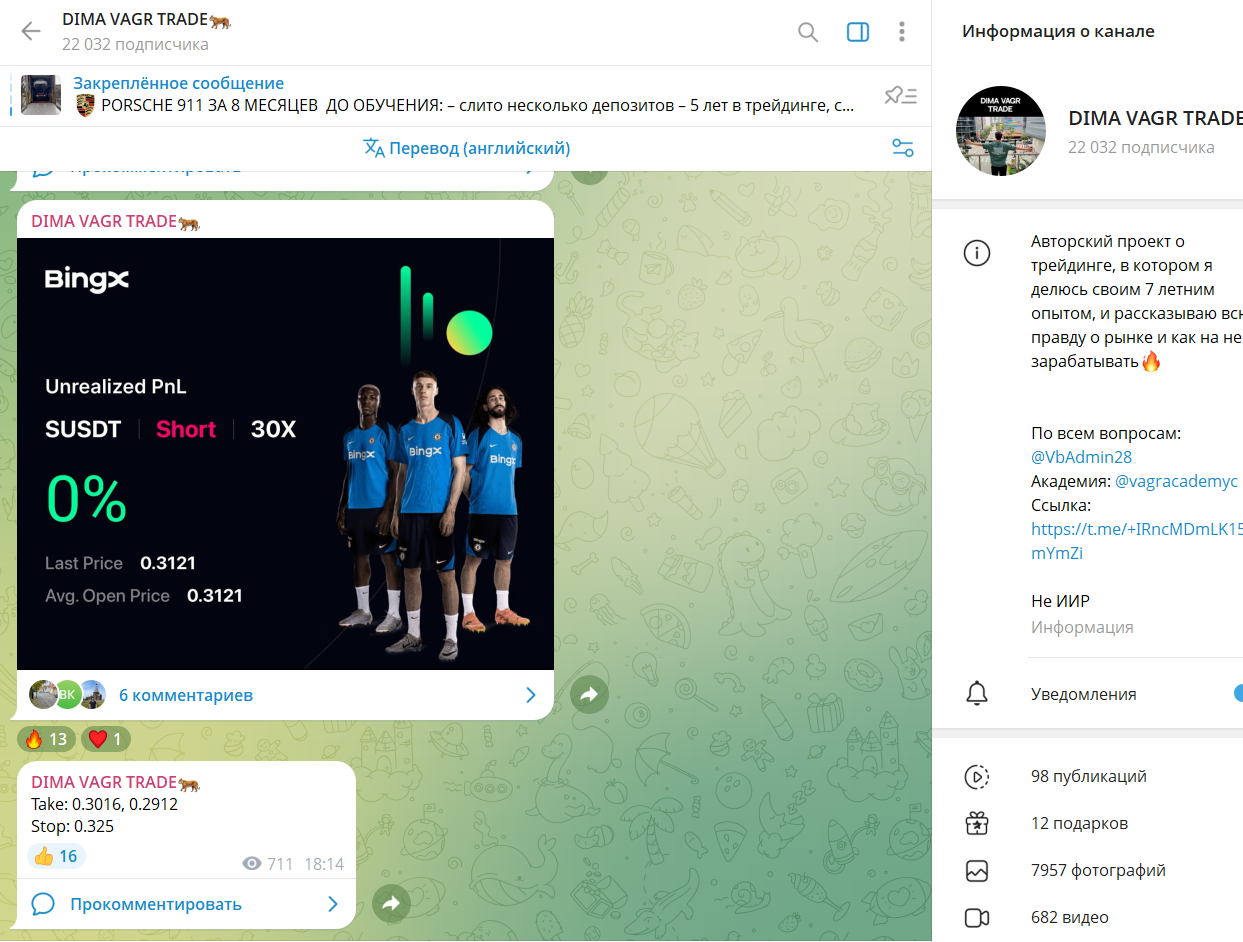Screen dimensions: 1243x942
Task: Click the fire reaction with 13
Action: [47, 739]
